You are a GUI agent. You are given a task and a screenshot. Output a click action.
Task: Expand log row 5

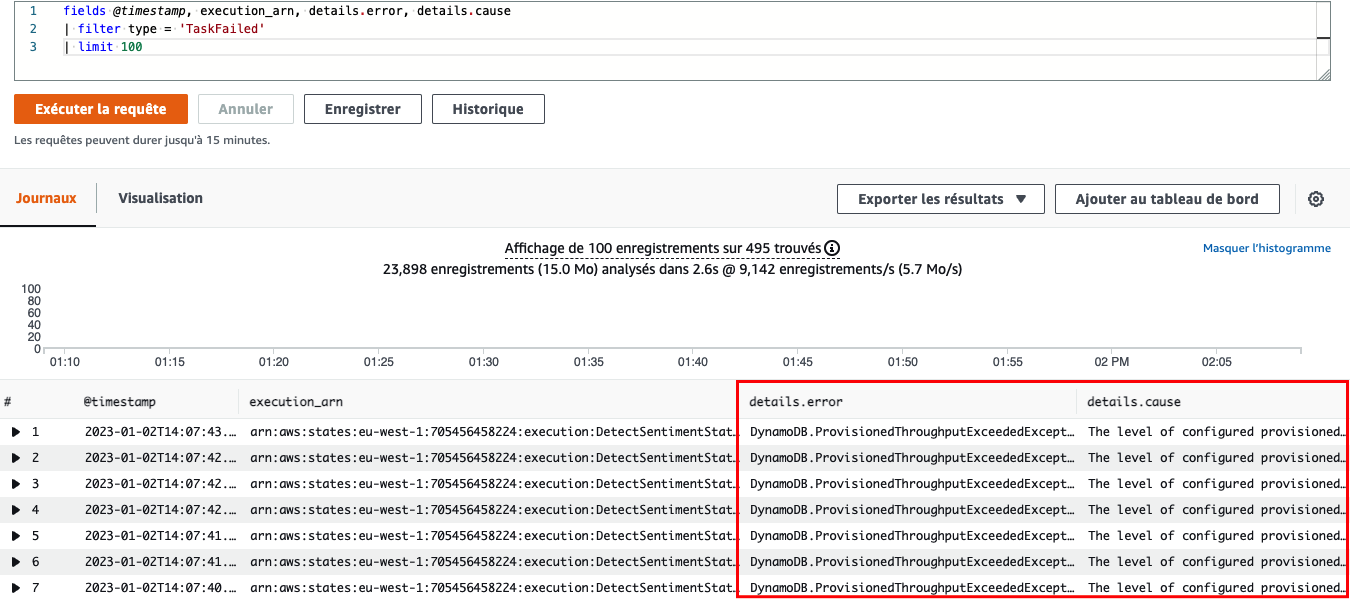pyautogui.click(x=15, y=536)
